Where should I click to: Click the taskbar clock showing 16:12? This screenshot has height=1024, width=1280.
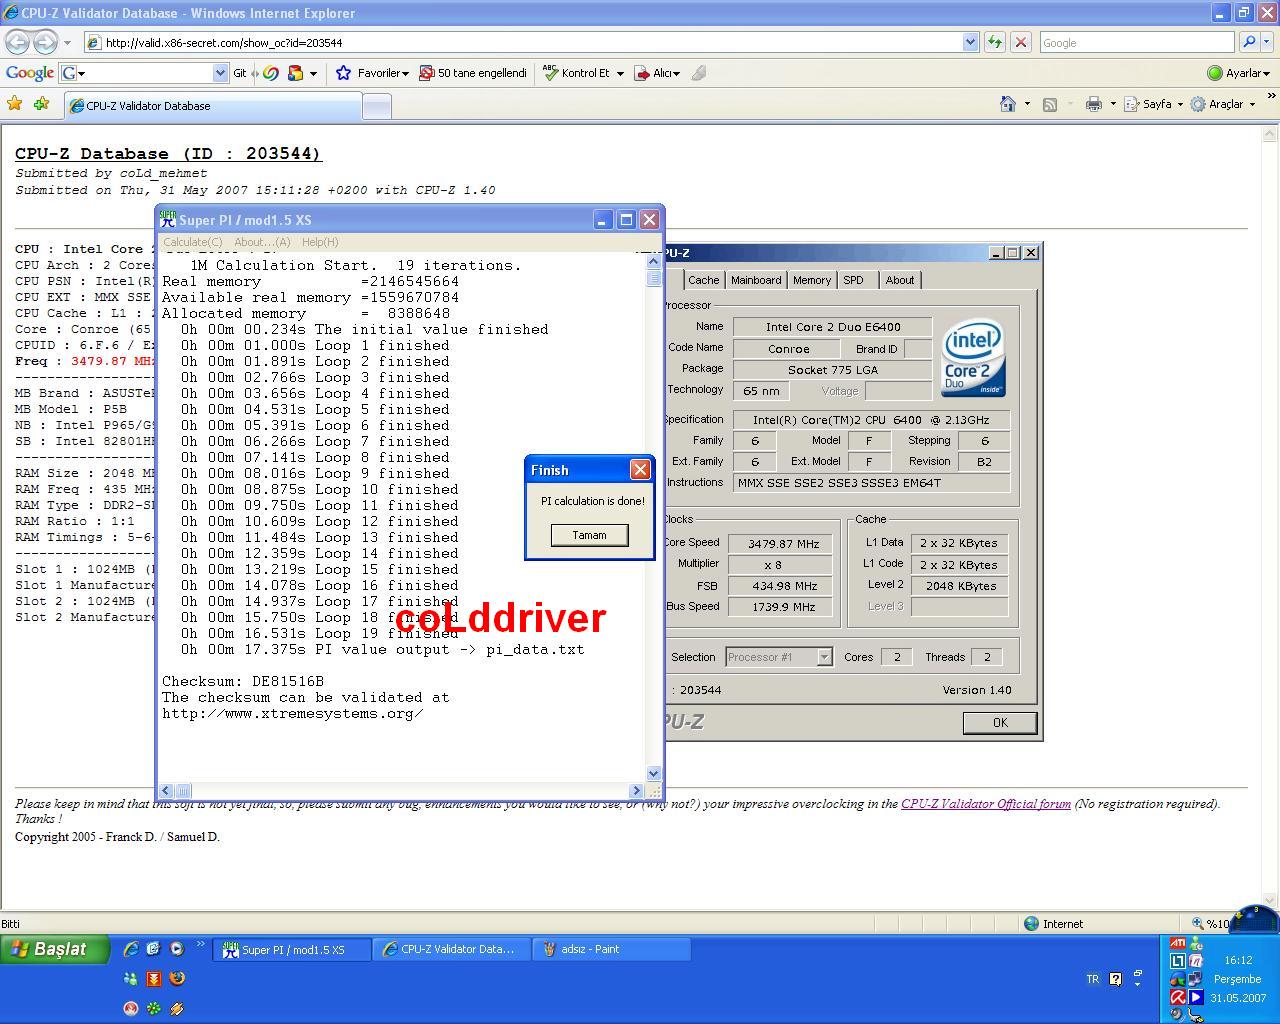pos(1238,960)
